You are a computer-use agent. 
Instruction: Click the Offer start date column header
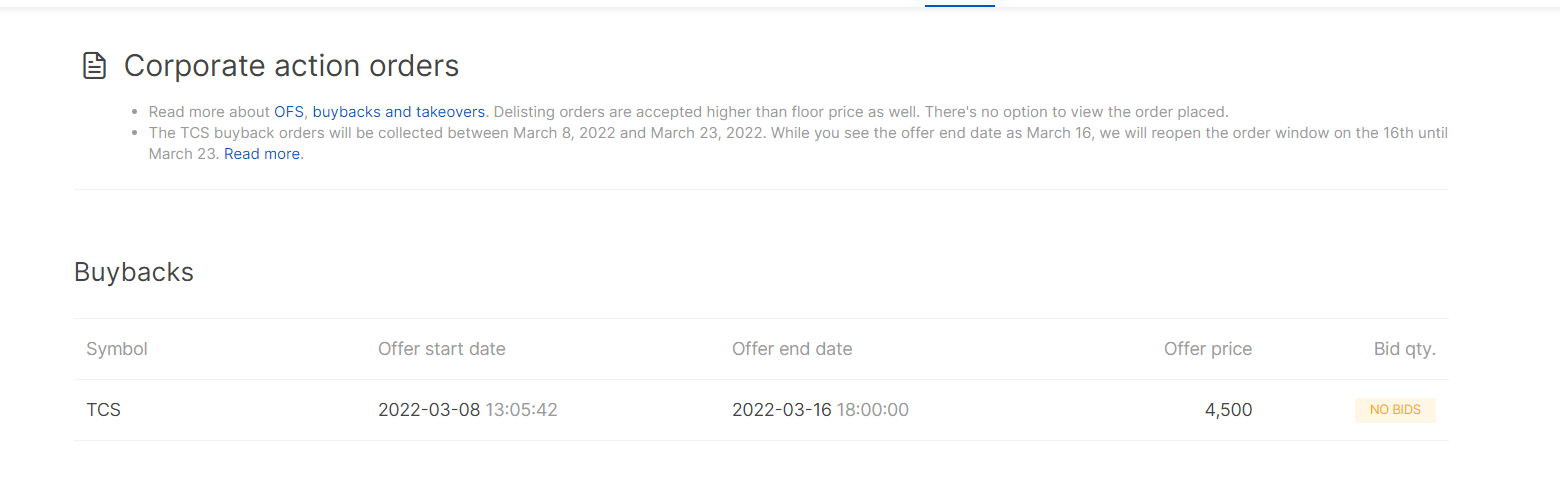click(441, 349)
